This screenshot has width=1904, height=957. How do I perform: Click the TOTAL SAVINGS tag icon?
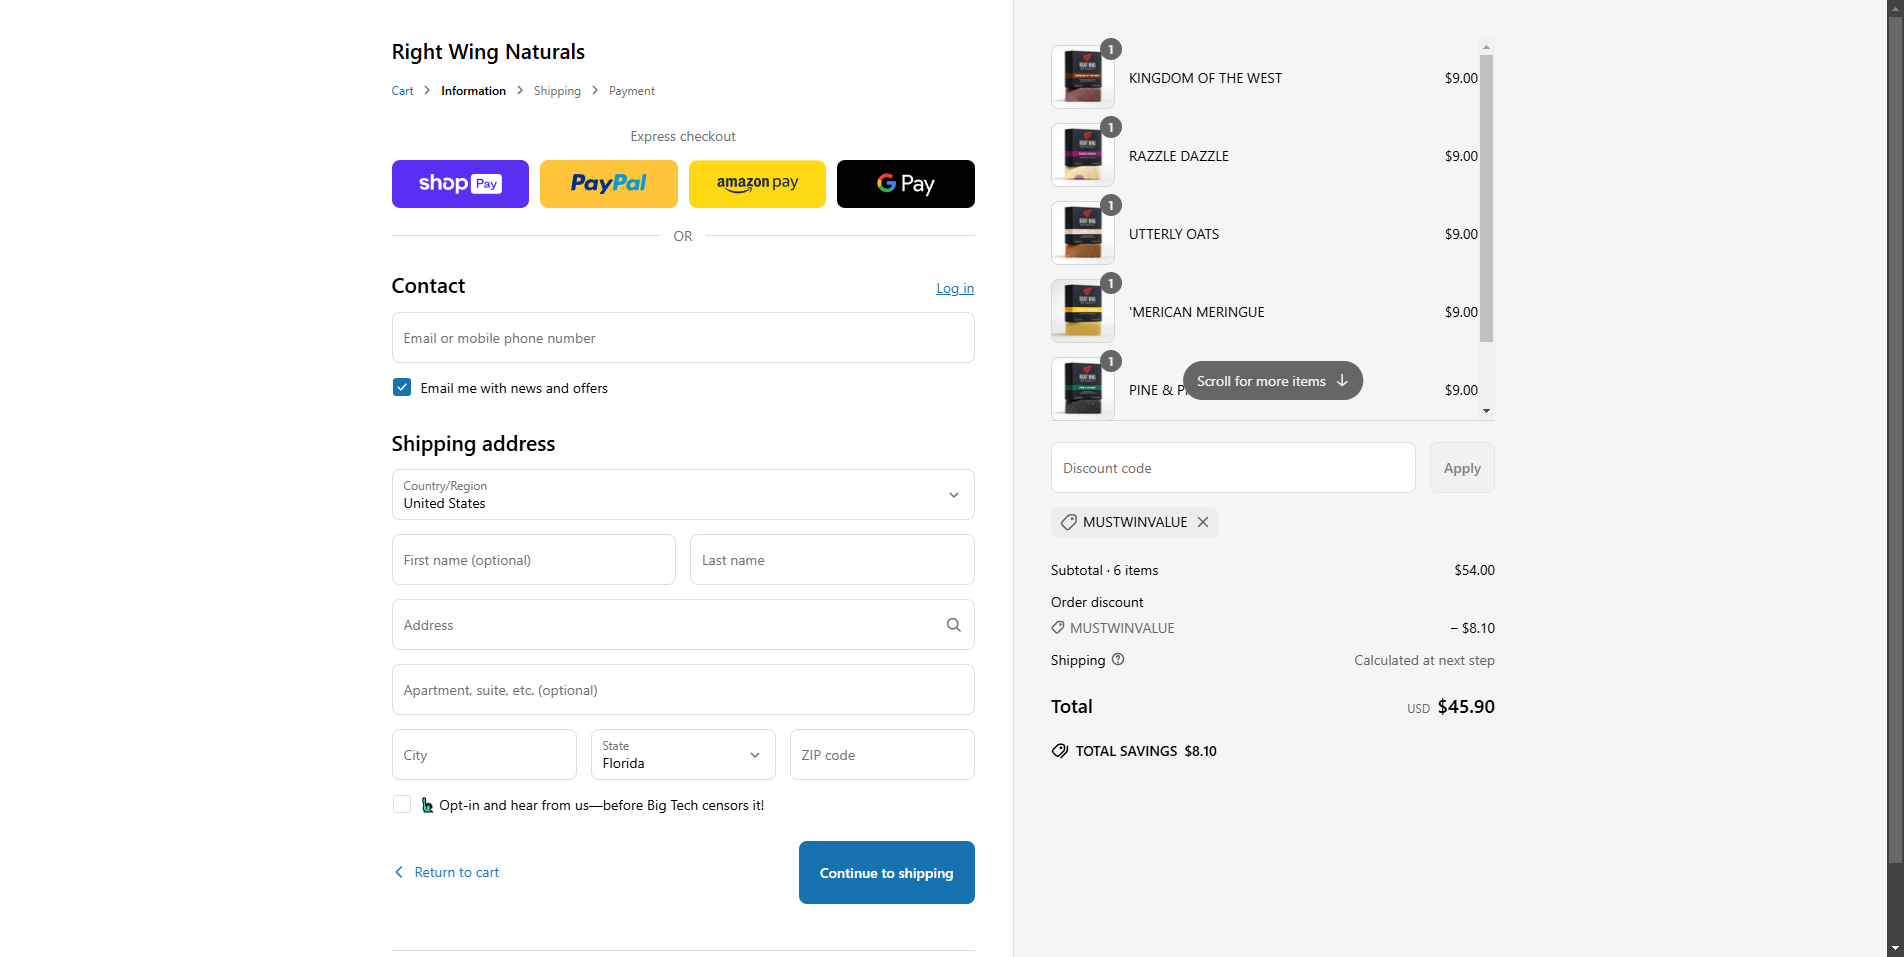tap(1060, 751)
